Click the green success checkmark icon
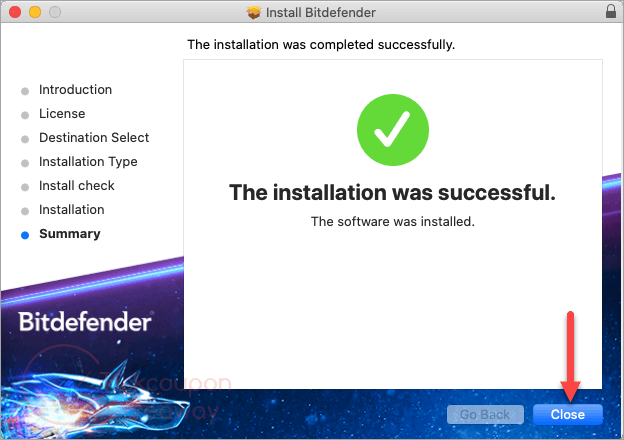Viewport: 624px width, 440px height. pyautogui.click(x=393, y=130)
